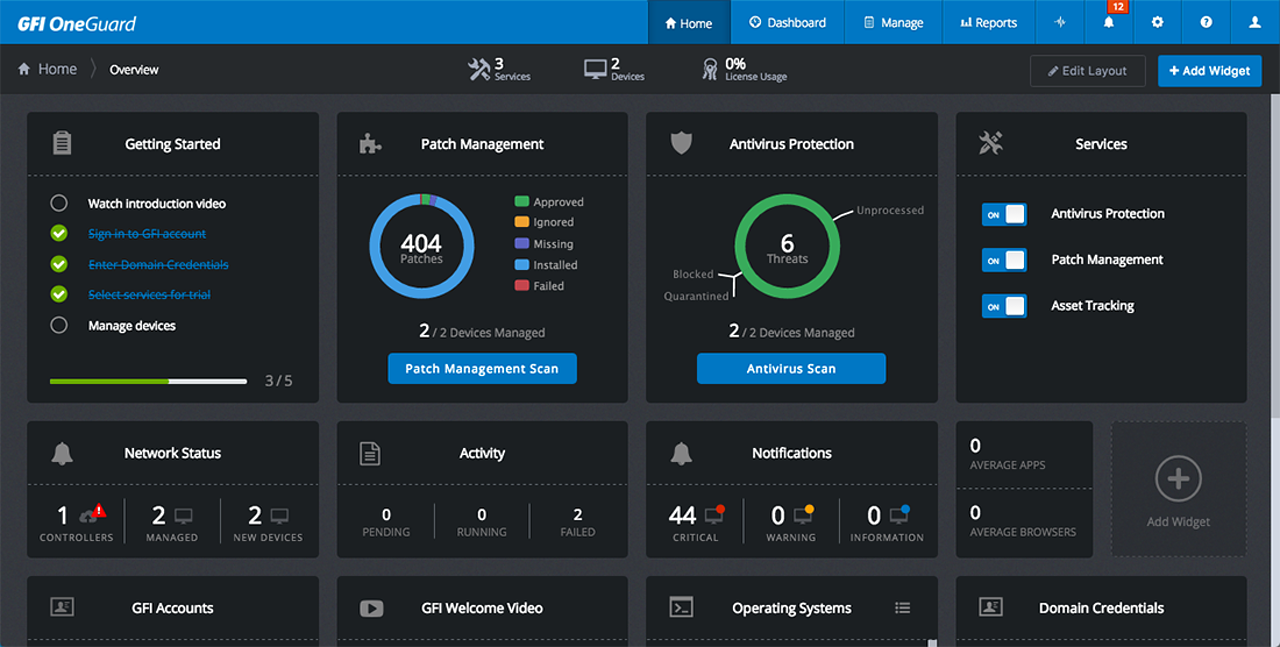Start the Patch Management Scan
Image resolution: width=1280 pixels, height=647 pixels.
(482, 369)
